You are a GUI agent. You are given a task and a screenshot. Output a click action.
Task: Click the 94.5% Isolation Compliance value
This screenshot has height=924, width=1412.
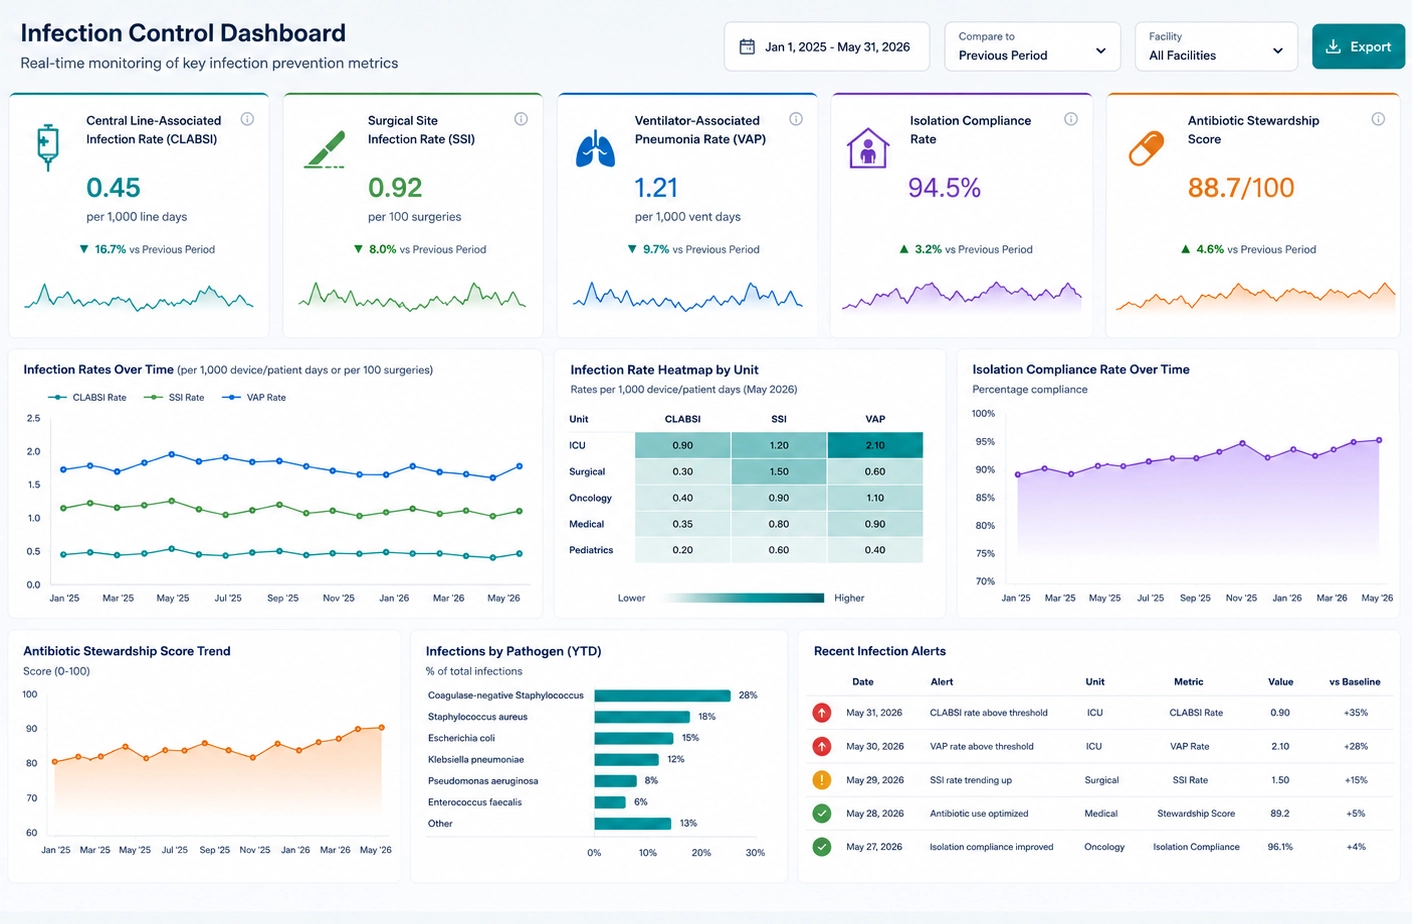pos(944,188)
